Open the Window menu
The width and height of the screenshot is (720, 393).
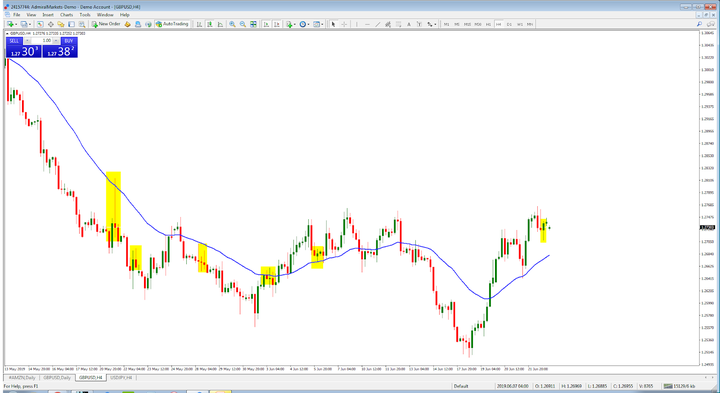tap(105, 15)
